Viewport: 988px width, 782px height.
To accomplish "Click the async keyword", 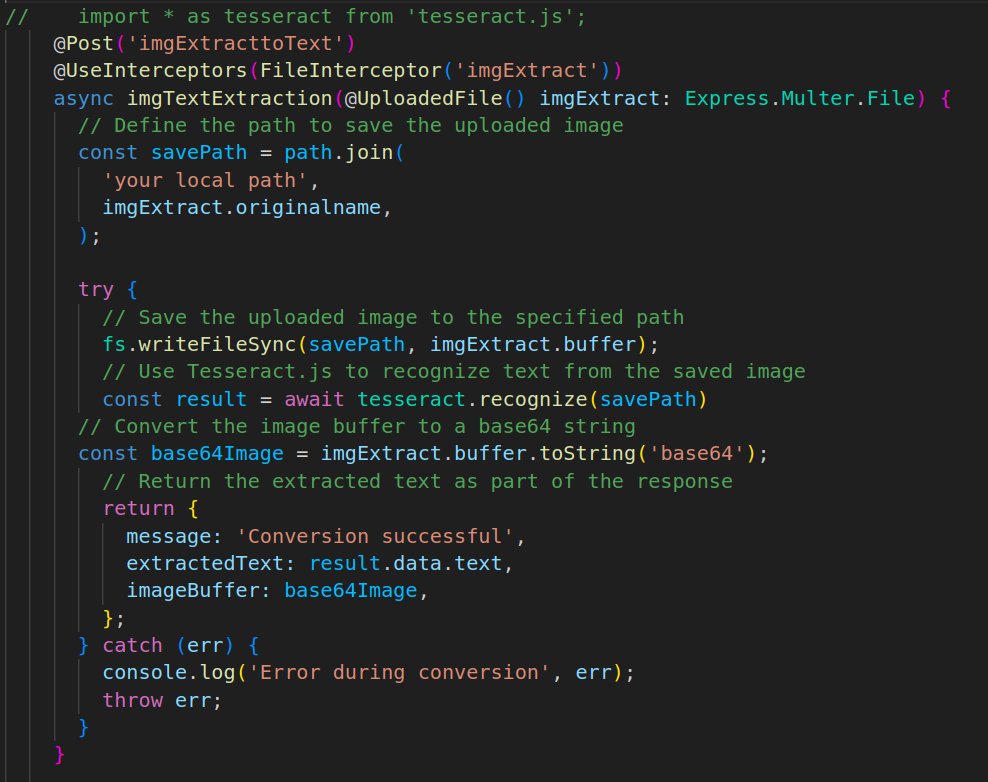I will (x=84, y=98).
